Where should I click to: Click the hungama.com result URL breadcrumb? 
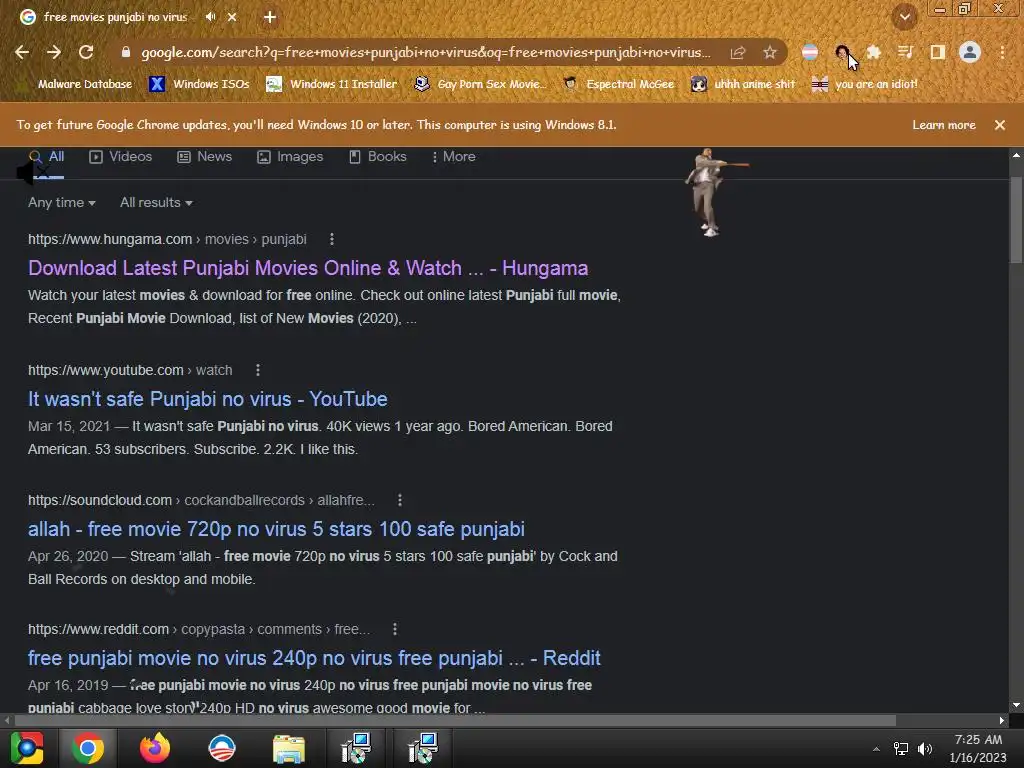click(167, 239)
